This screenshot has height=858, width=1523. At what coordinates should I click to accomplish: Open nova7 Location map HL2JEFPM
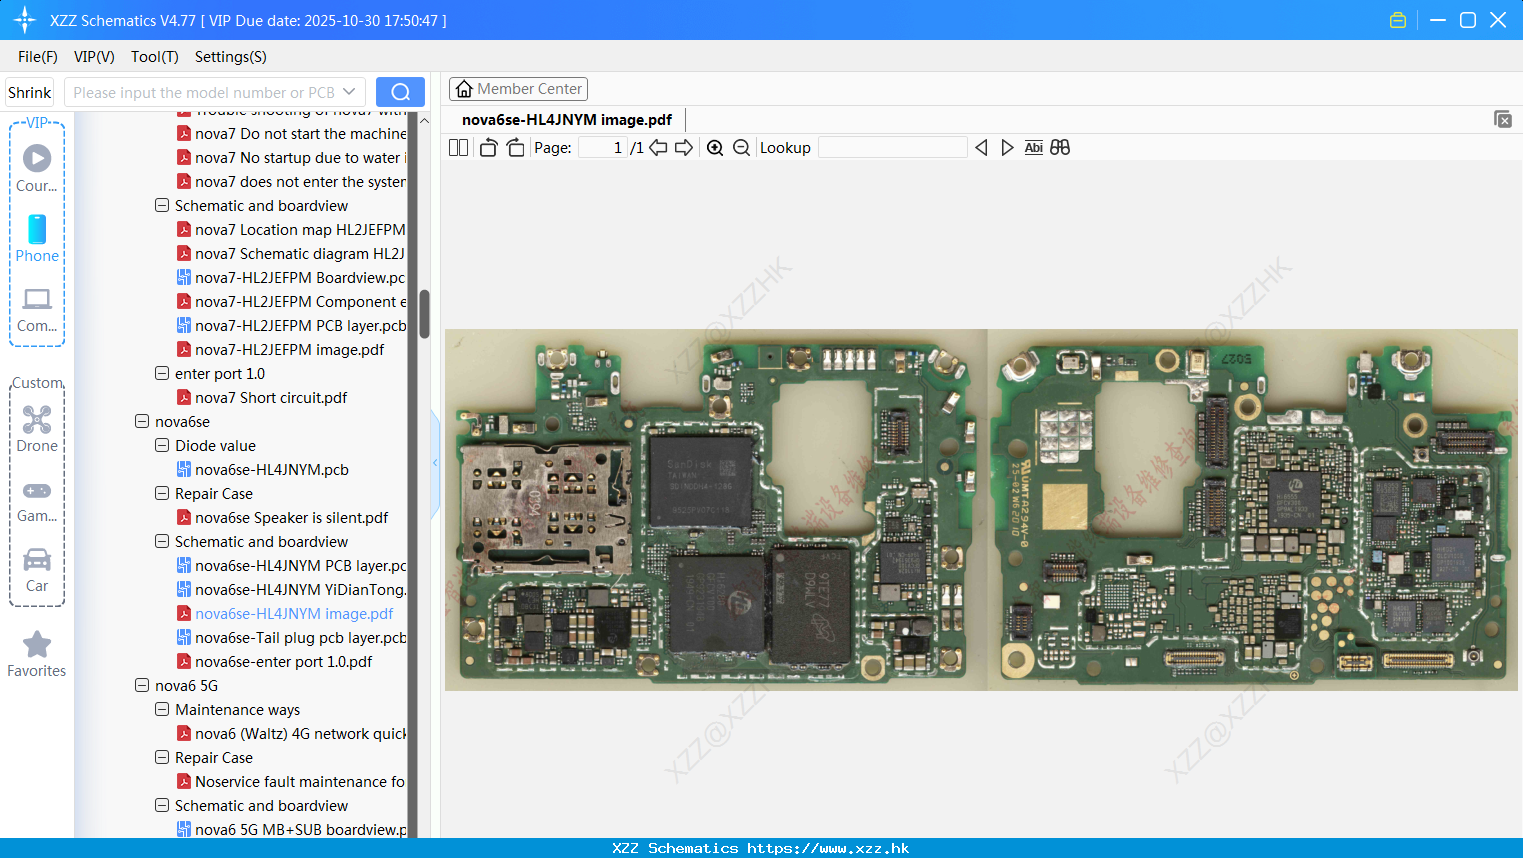[x=300, y=230]
